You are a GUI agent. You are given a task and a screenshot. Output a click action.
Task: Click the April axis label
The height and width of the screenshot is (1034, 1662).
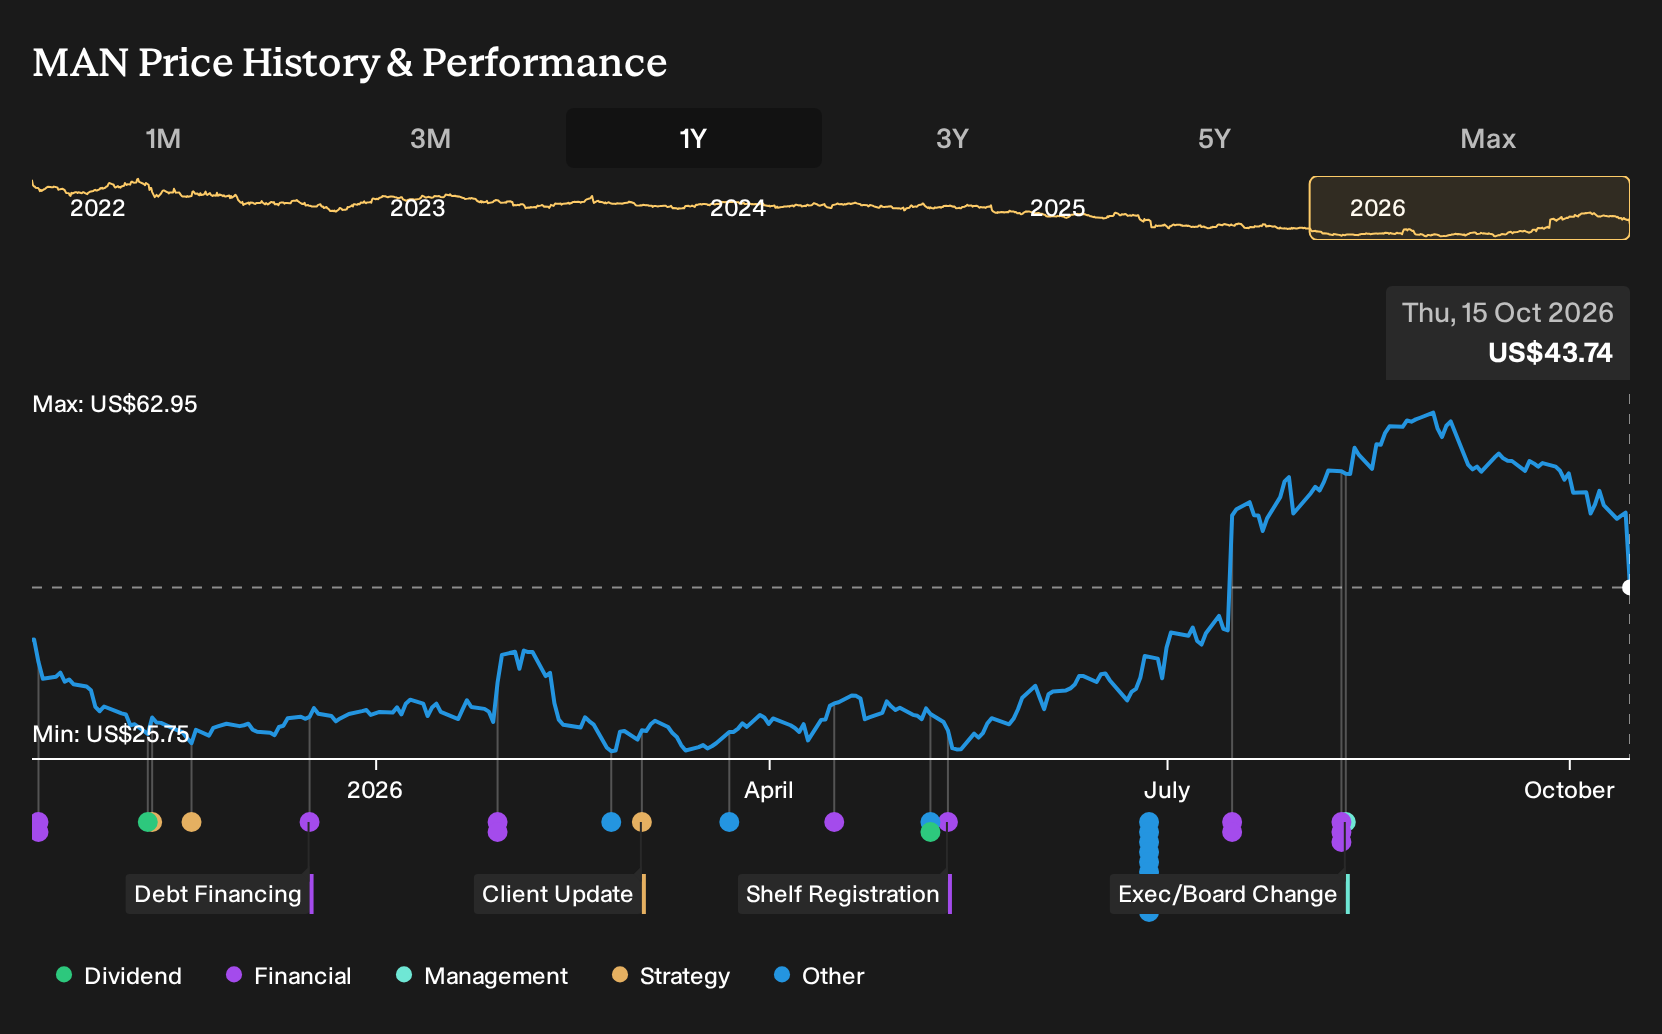[769, 790]
